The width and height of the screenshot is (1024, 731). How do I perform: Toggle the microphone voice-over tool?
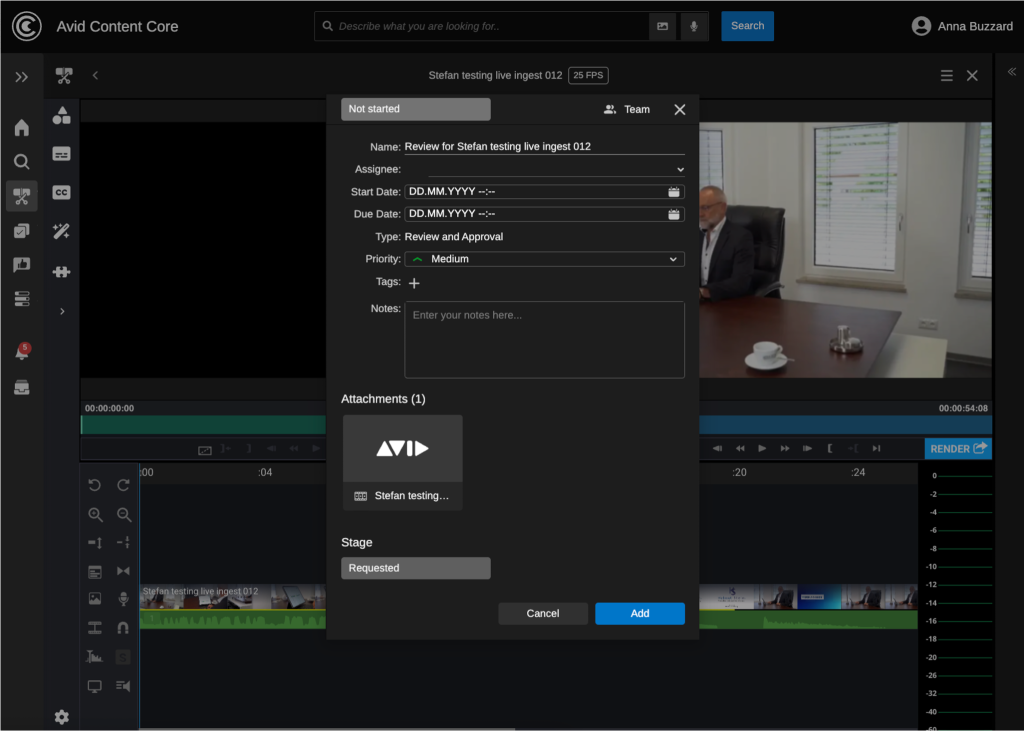(123, 599)
